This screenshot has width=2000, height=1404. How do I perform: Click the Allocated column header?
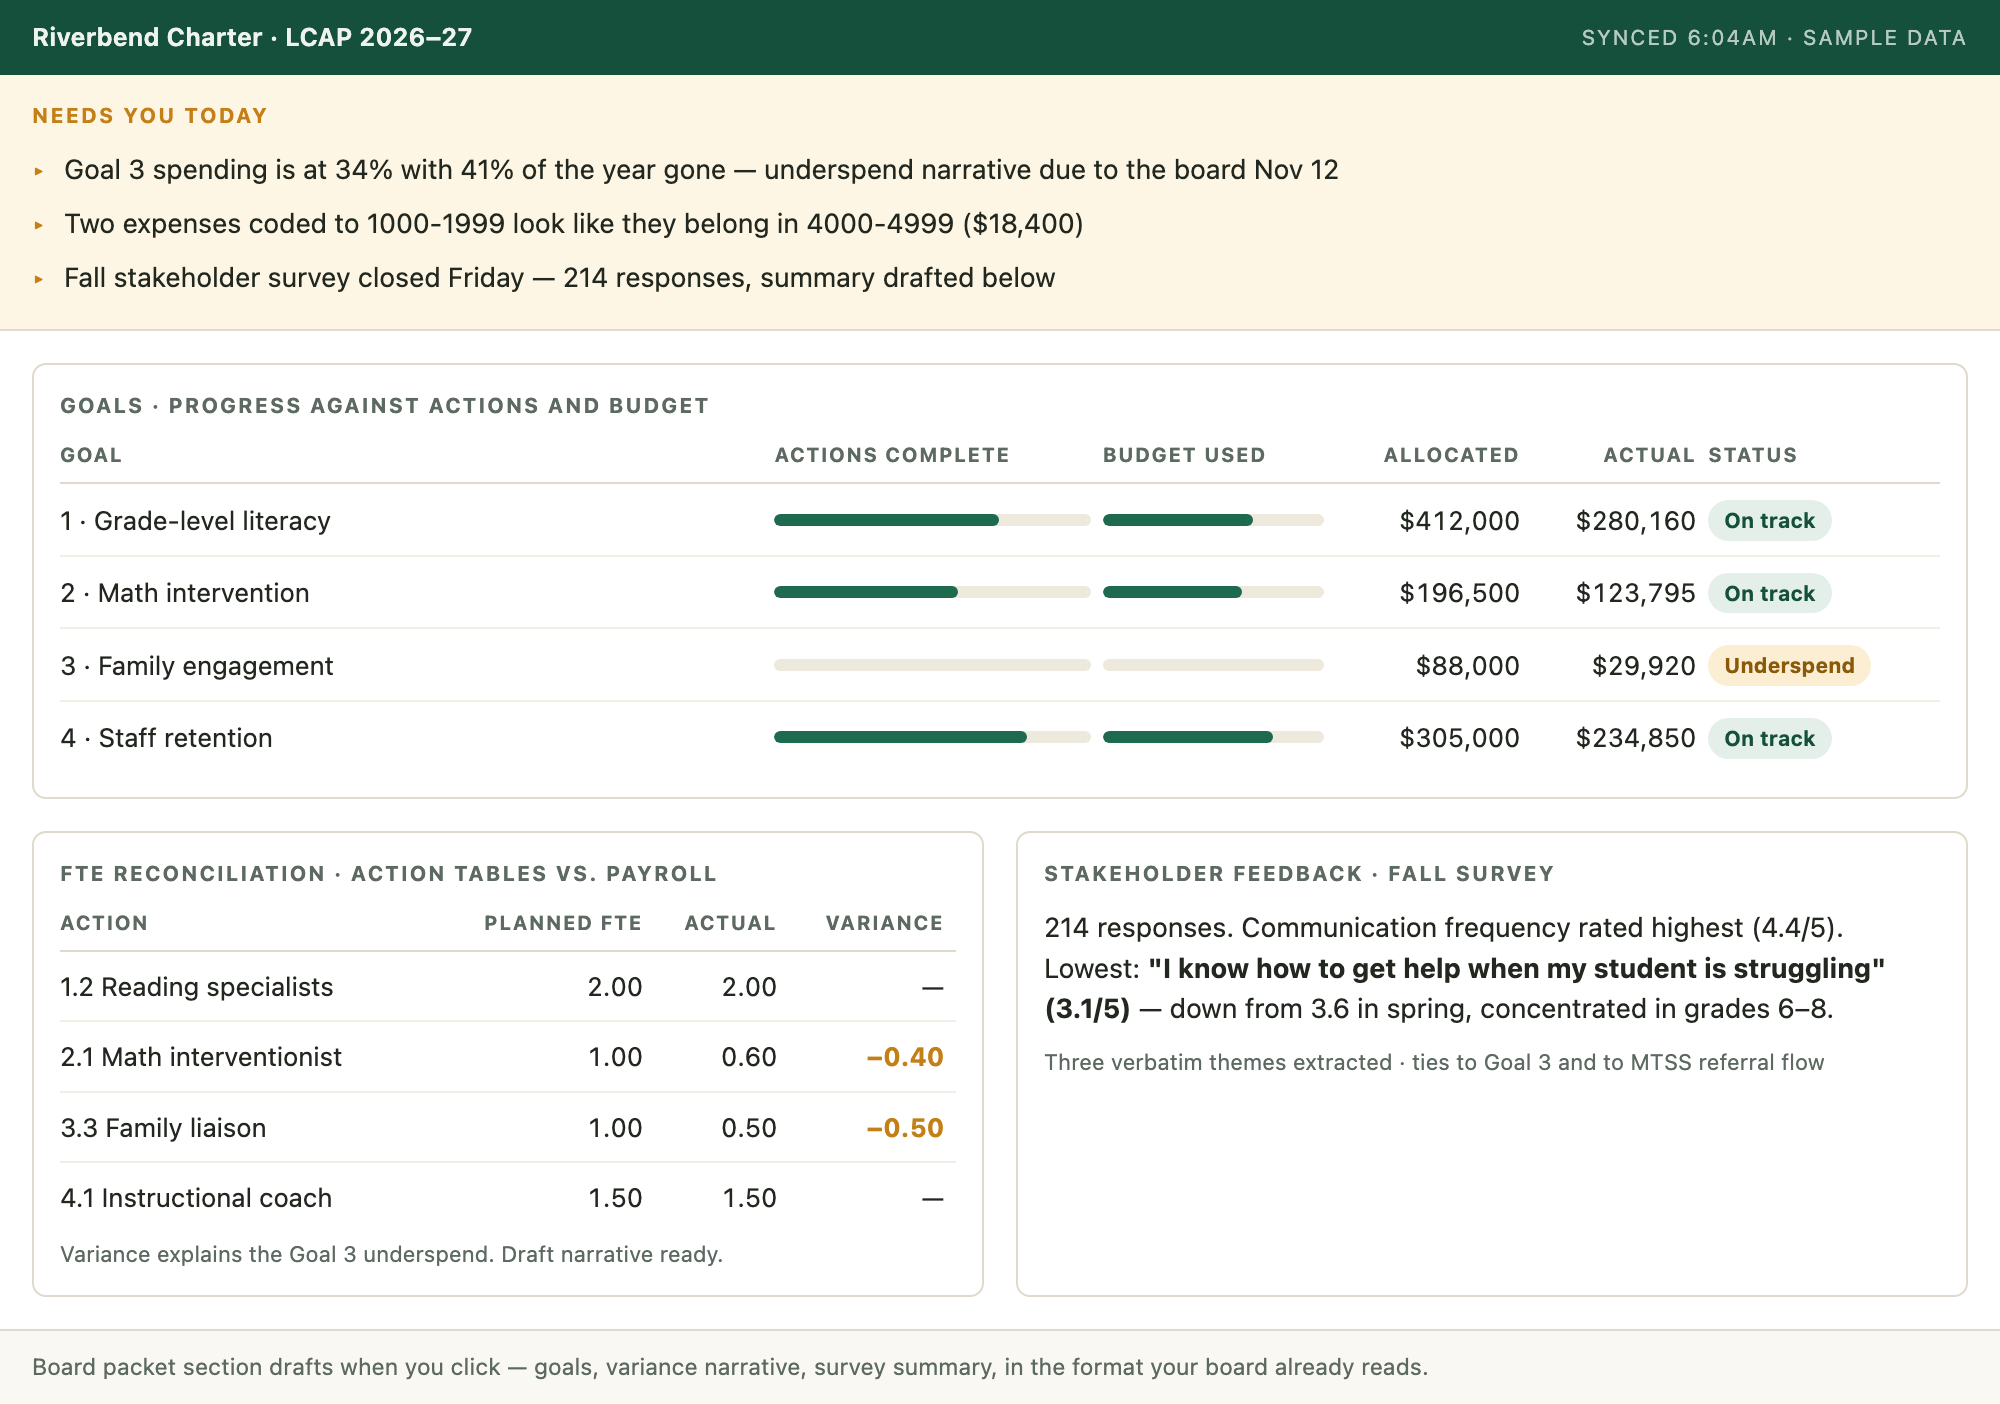pyautogui.click(x=1451, y=455)
